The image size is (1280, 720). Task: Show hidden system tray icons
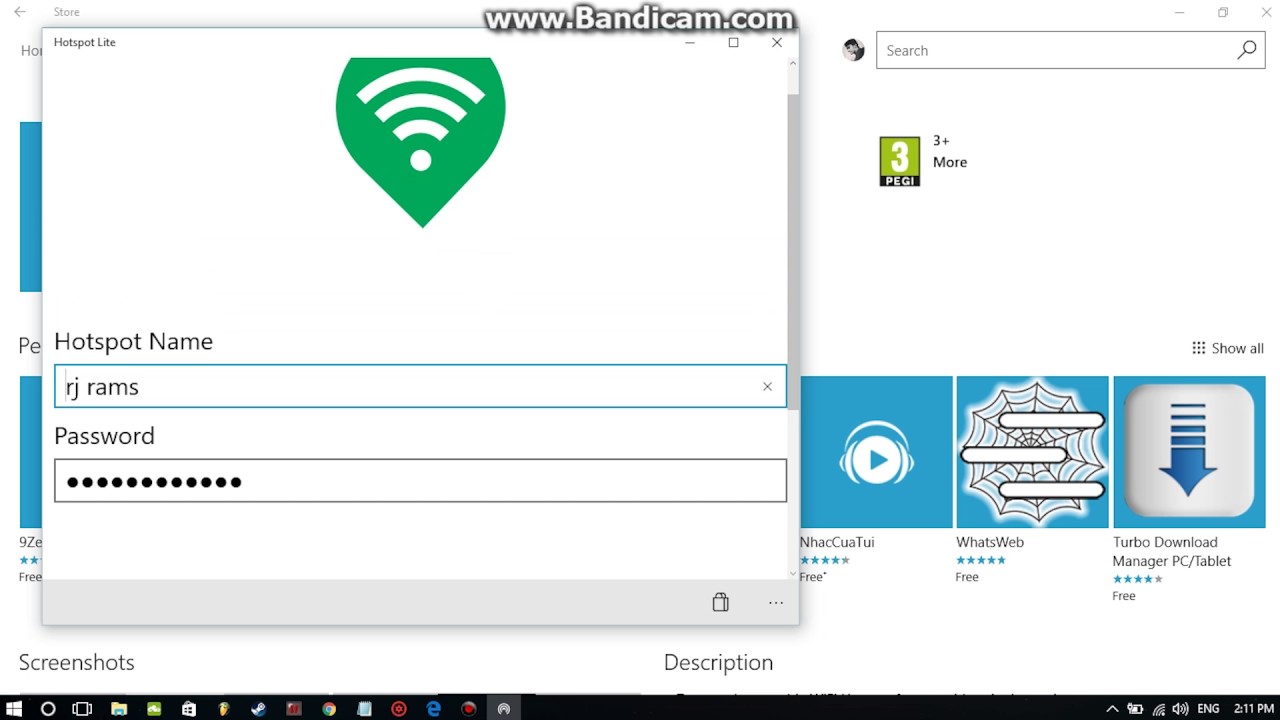[1112, 709]
